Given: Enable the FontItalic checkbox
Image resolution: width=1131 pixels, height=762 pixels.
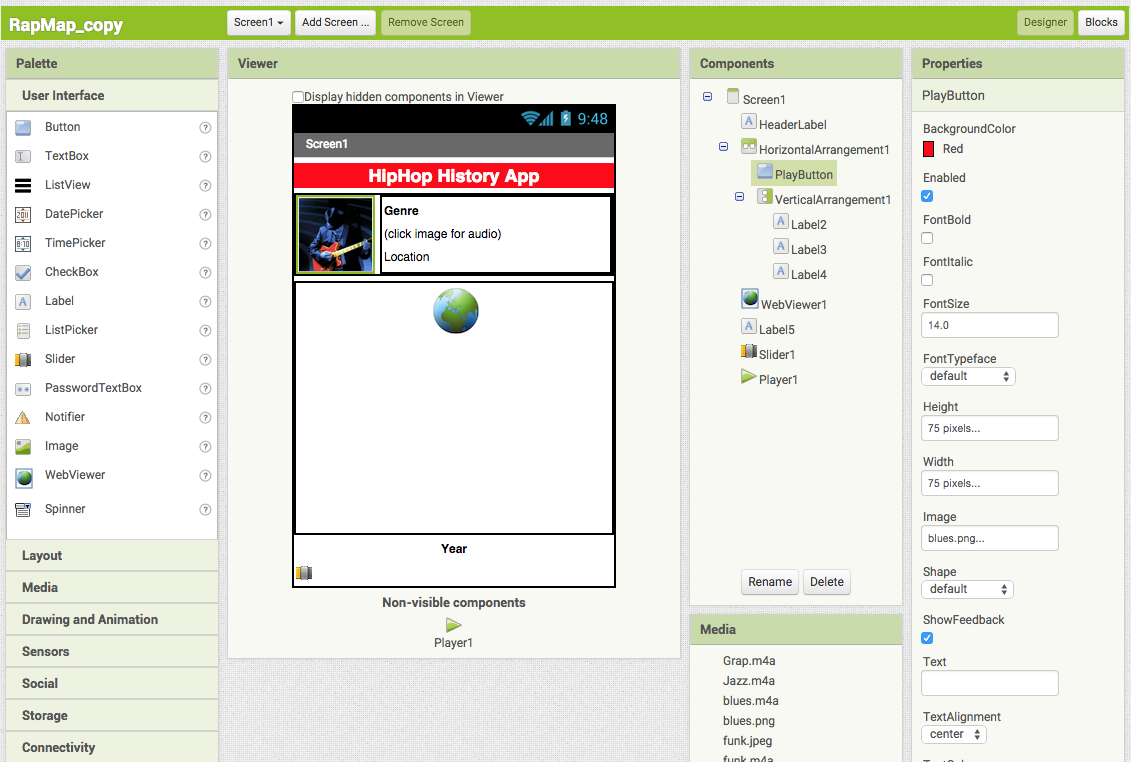Looking at the screenshot, I should coord(928,280).
